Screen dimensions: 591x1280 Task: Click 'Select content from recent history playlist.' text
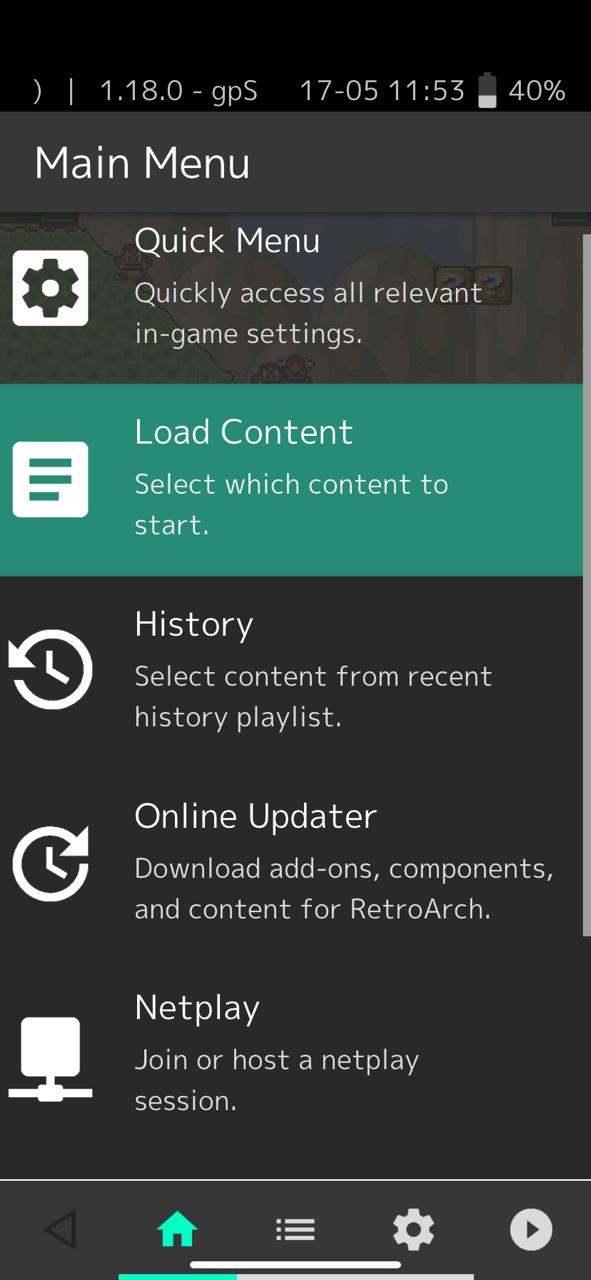(313, 697)
